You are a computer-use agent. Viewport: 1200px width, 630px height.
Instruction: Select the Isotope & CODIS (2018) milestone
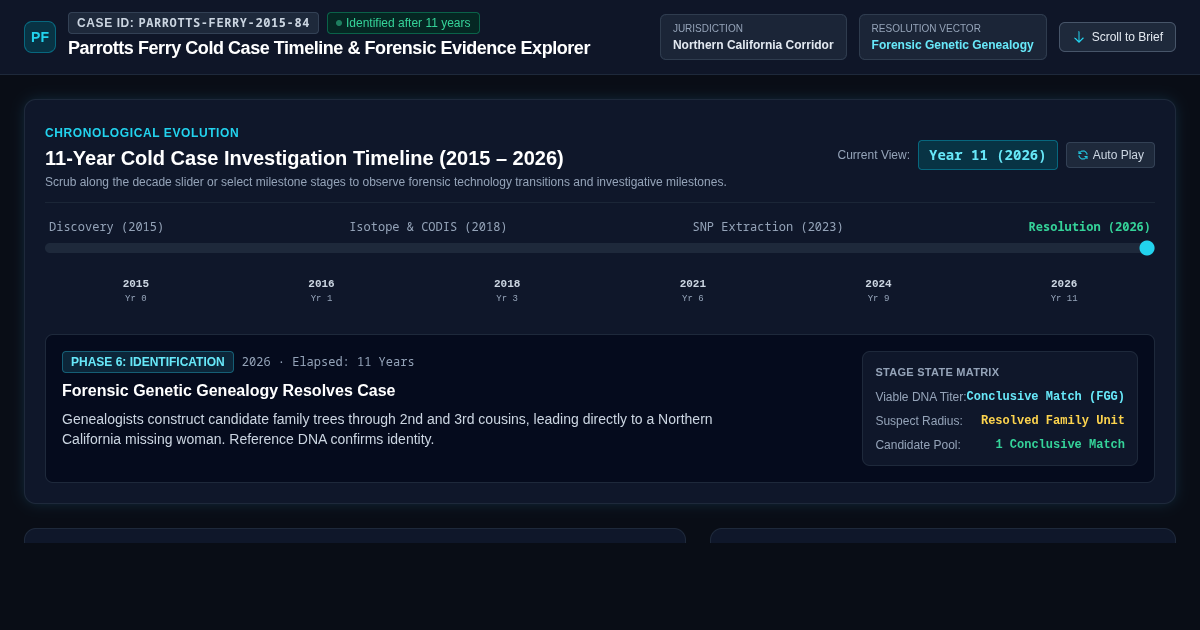click(x=428, y=227)
